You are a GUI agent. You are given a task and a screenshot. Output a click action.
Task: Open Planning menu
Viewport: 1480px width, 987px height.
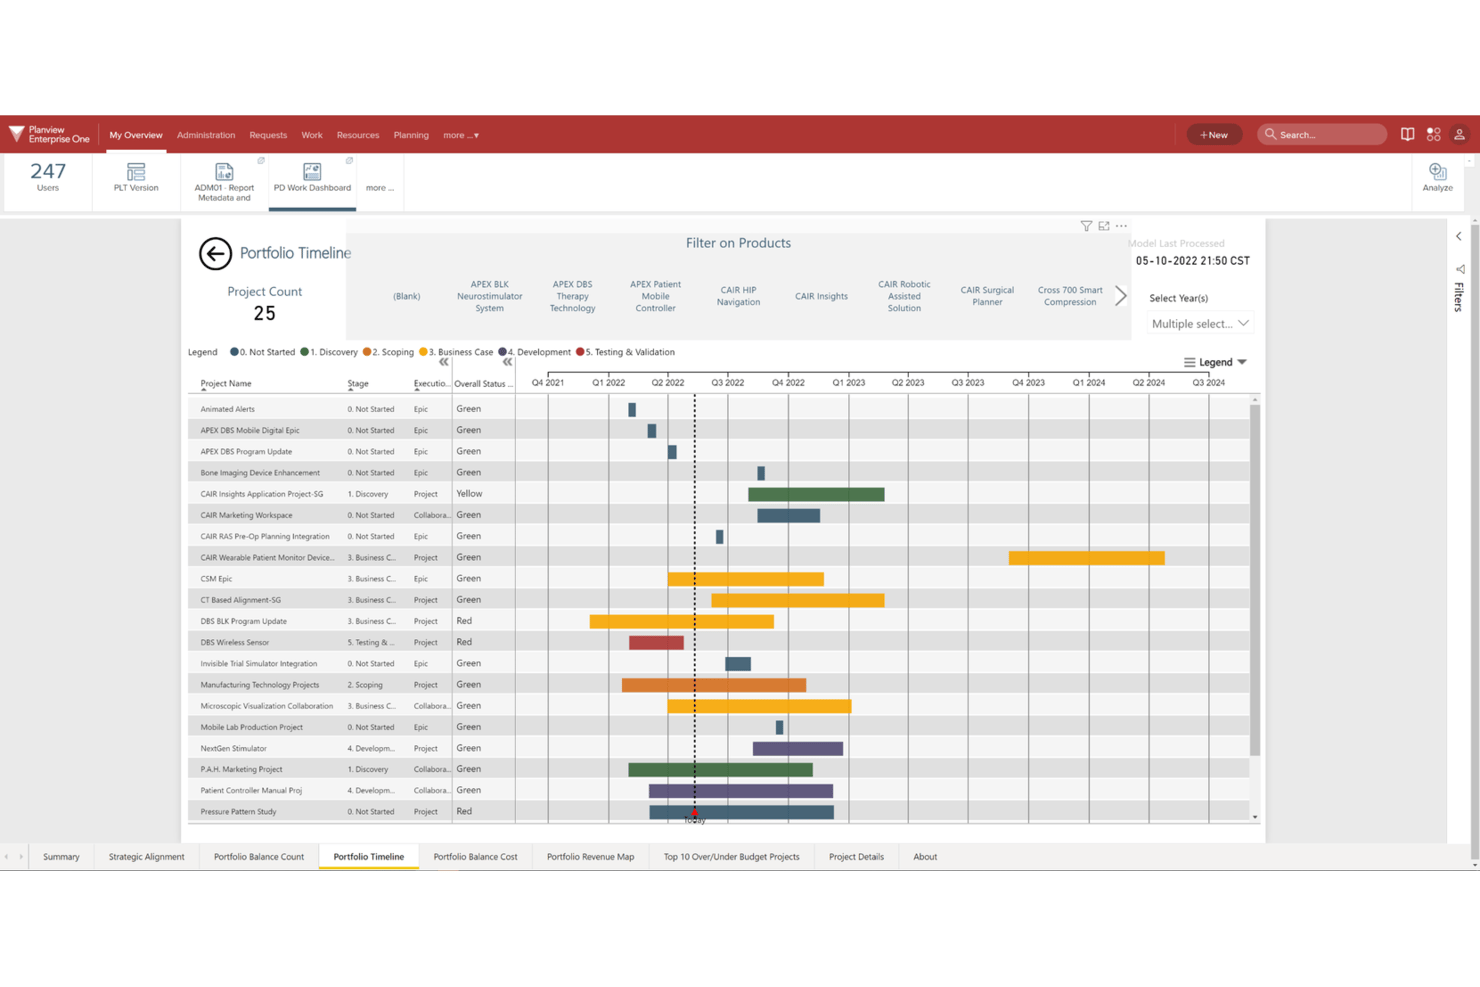point(411,135)
